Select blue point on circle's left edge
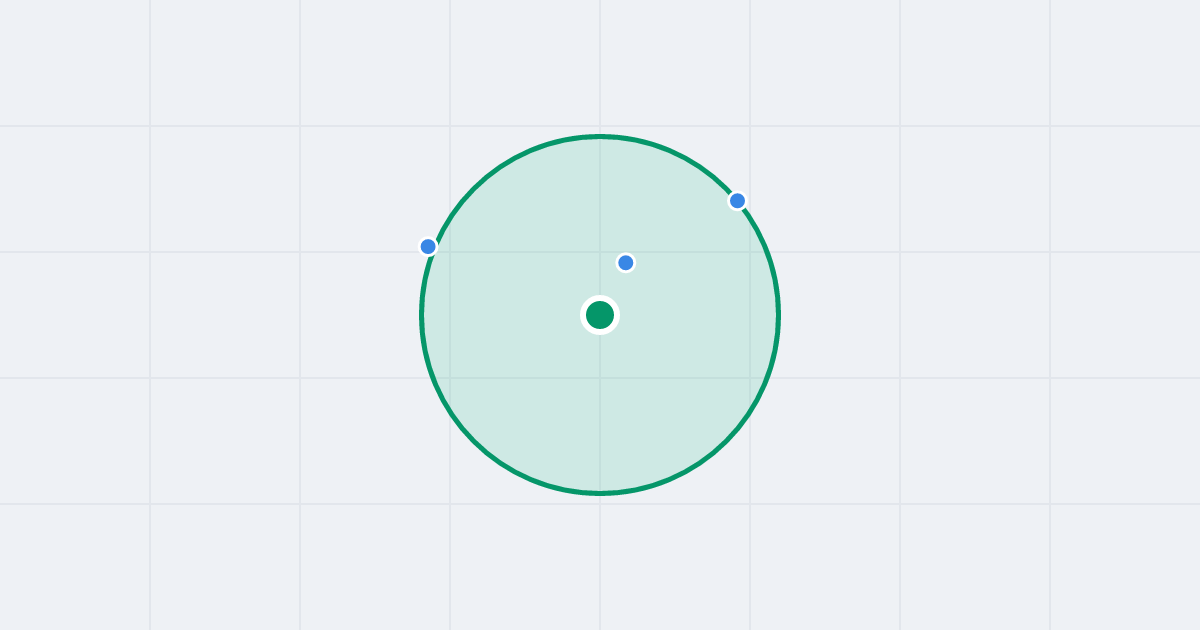 (428, 246)
